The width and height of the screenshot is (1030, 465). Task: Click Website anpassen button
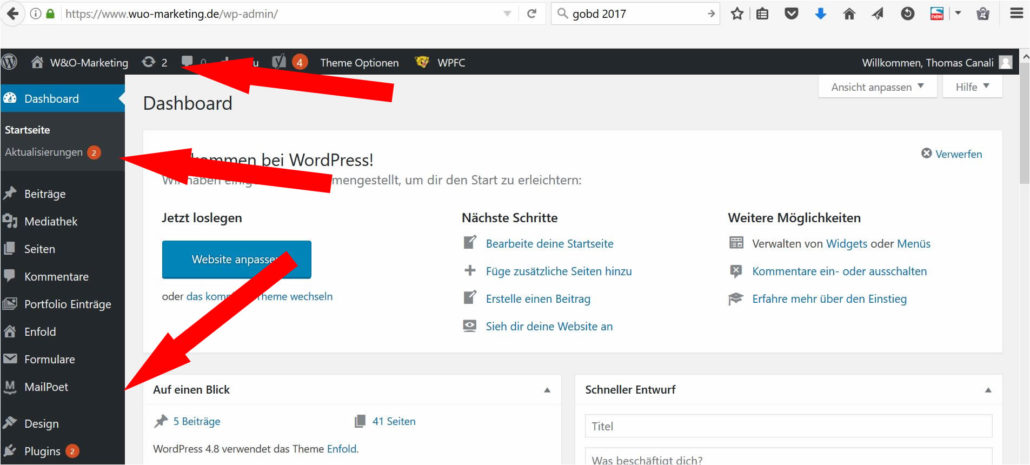click(236, 259)
